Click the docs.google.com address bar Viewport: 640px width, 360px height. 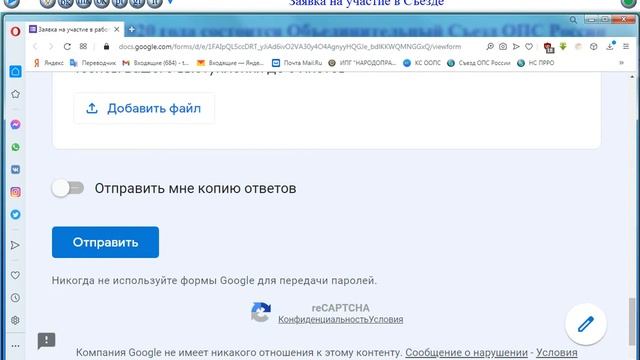coord(289,47)
